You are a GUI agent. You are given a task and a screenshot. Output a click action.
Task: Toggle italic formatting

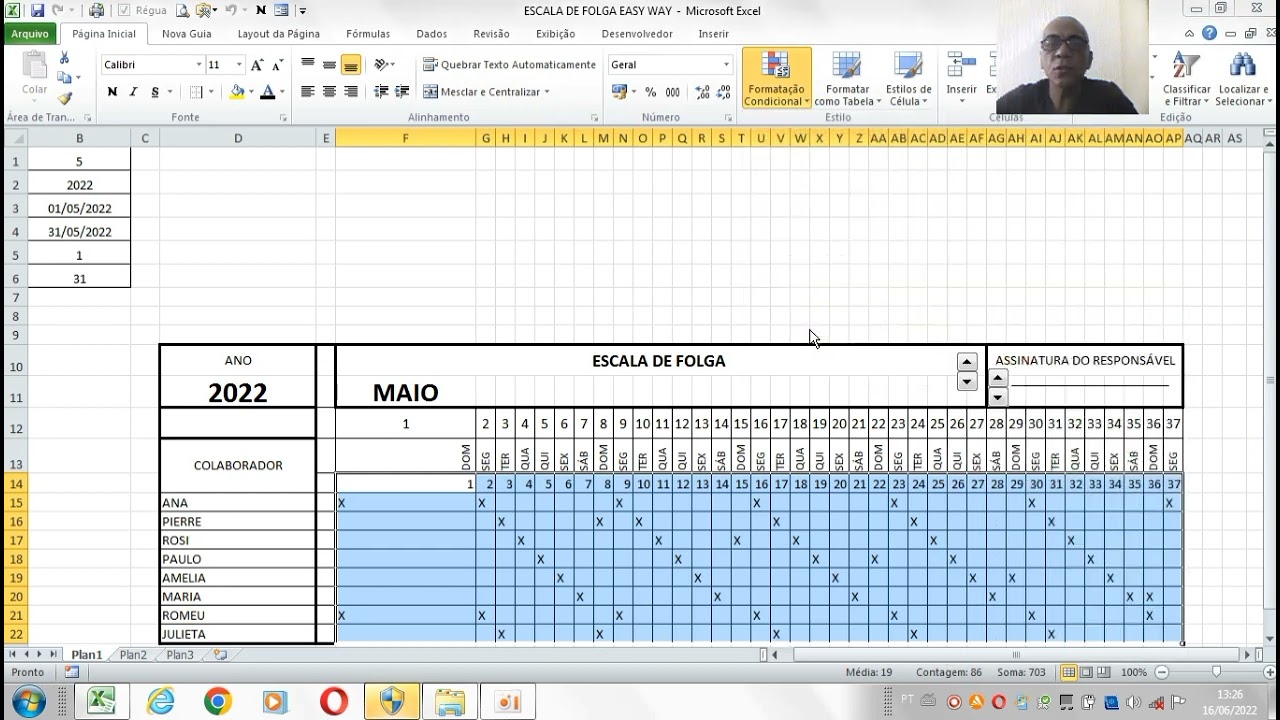[x=133, y=92]
